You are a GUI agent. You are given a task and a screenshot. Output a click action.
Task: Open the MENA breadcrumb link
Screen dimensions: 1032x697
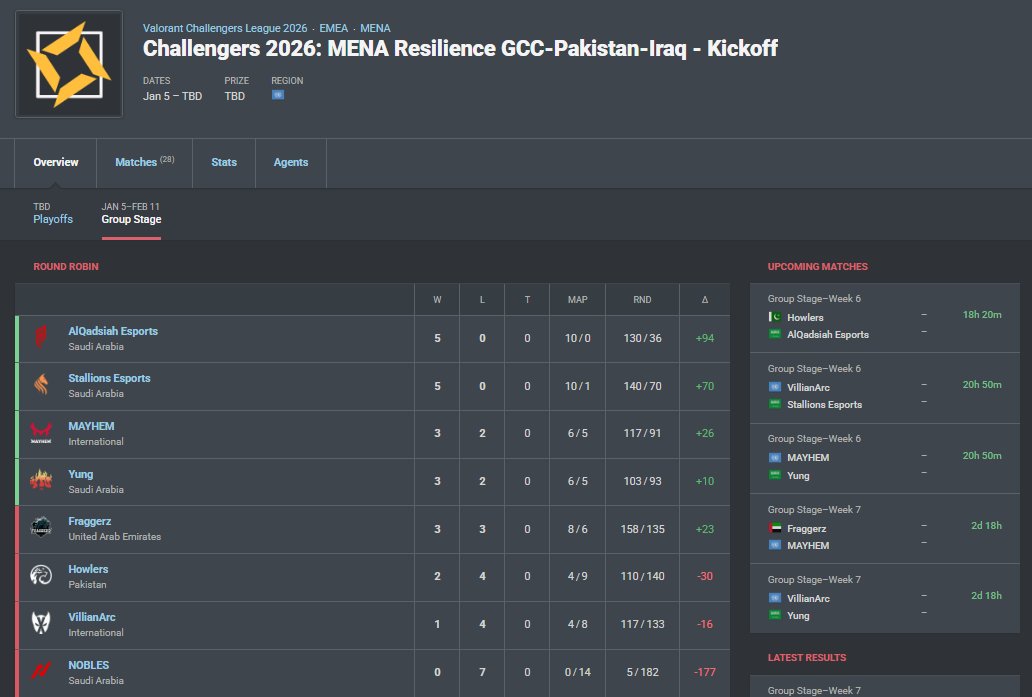coord(375,28)
